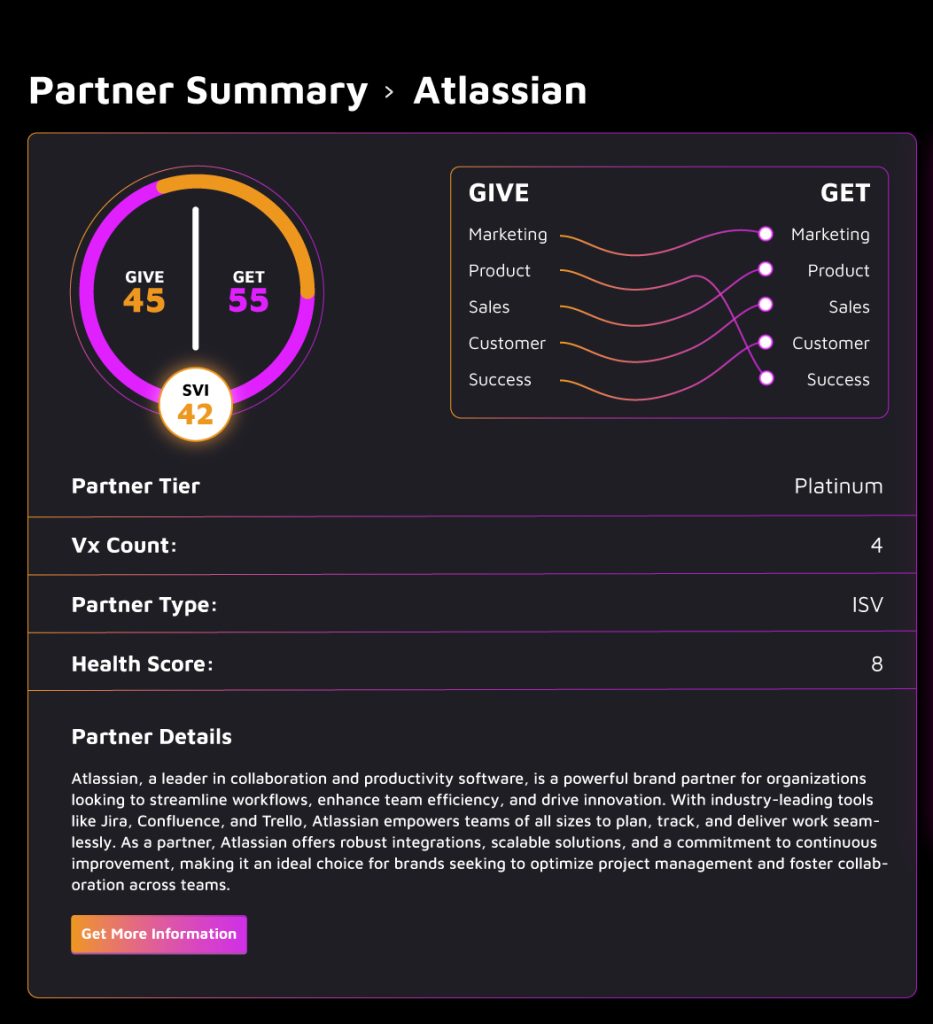Open the Partner Summary breadcrumb
The width and height of the screenshot is (933, 1024).
(x=198, y=91)
